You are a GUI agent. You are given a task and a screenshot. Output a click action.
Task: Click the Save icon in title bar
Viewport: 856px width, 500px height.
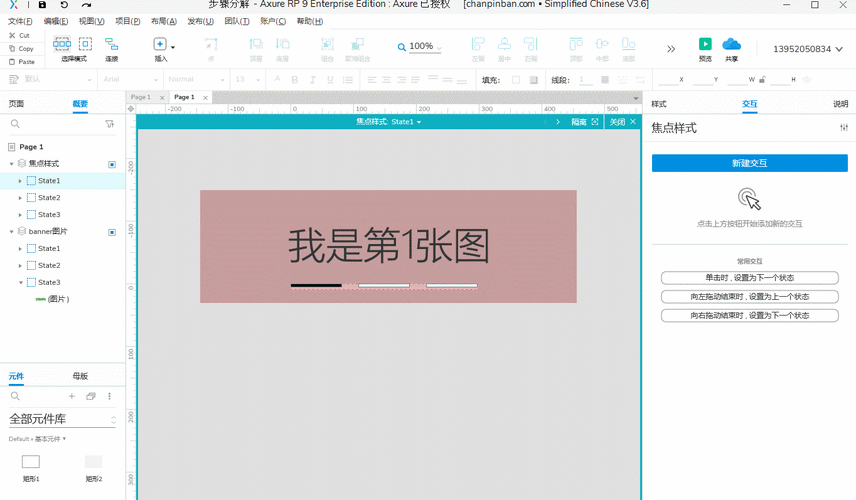click(x=42, y=4)
